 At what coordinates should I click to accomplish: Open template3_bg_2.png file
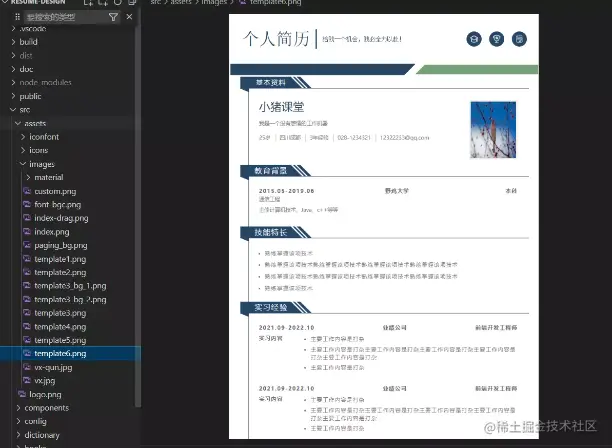(70, 299)
